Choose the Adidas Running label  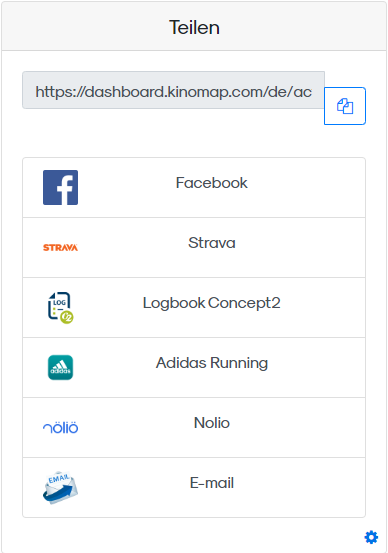[212, 363]
